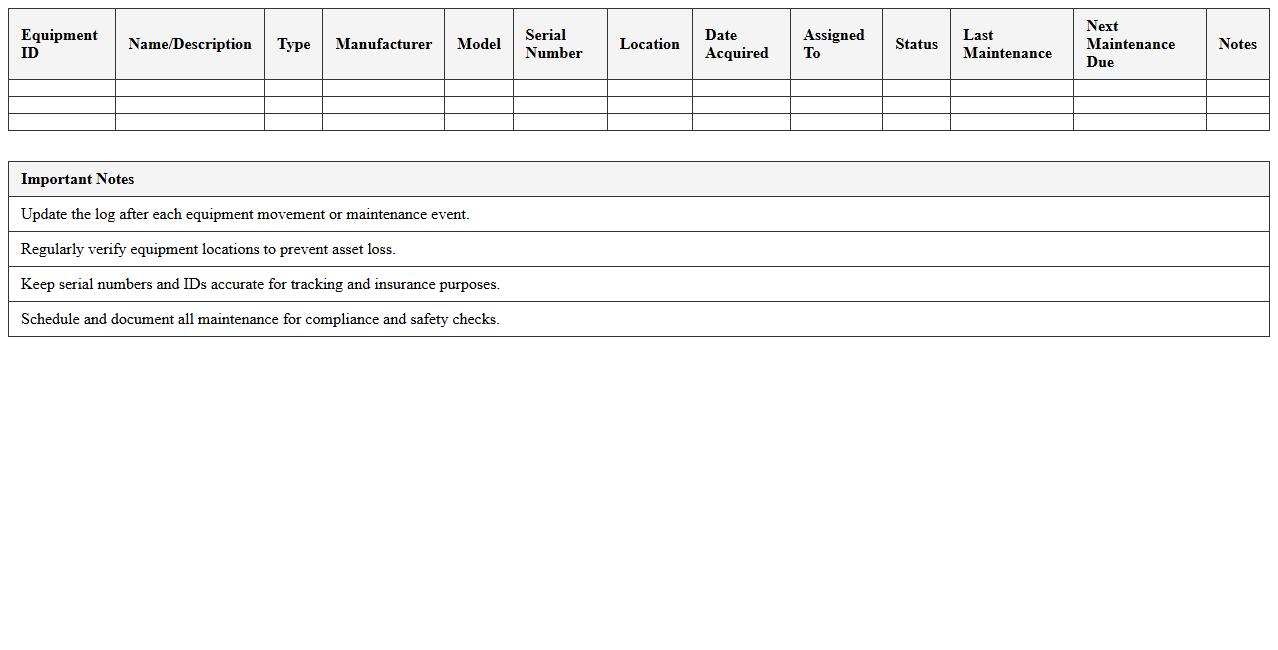Click the Model column header

[478, 44]
